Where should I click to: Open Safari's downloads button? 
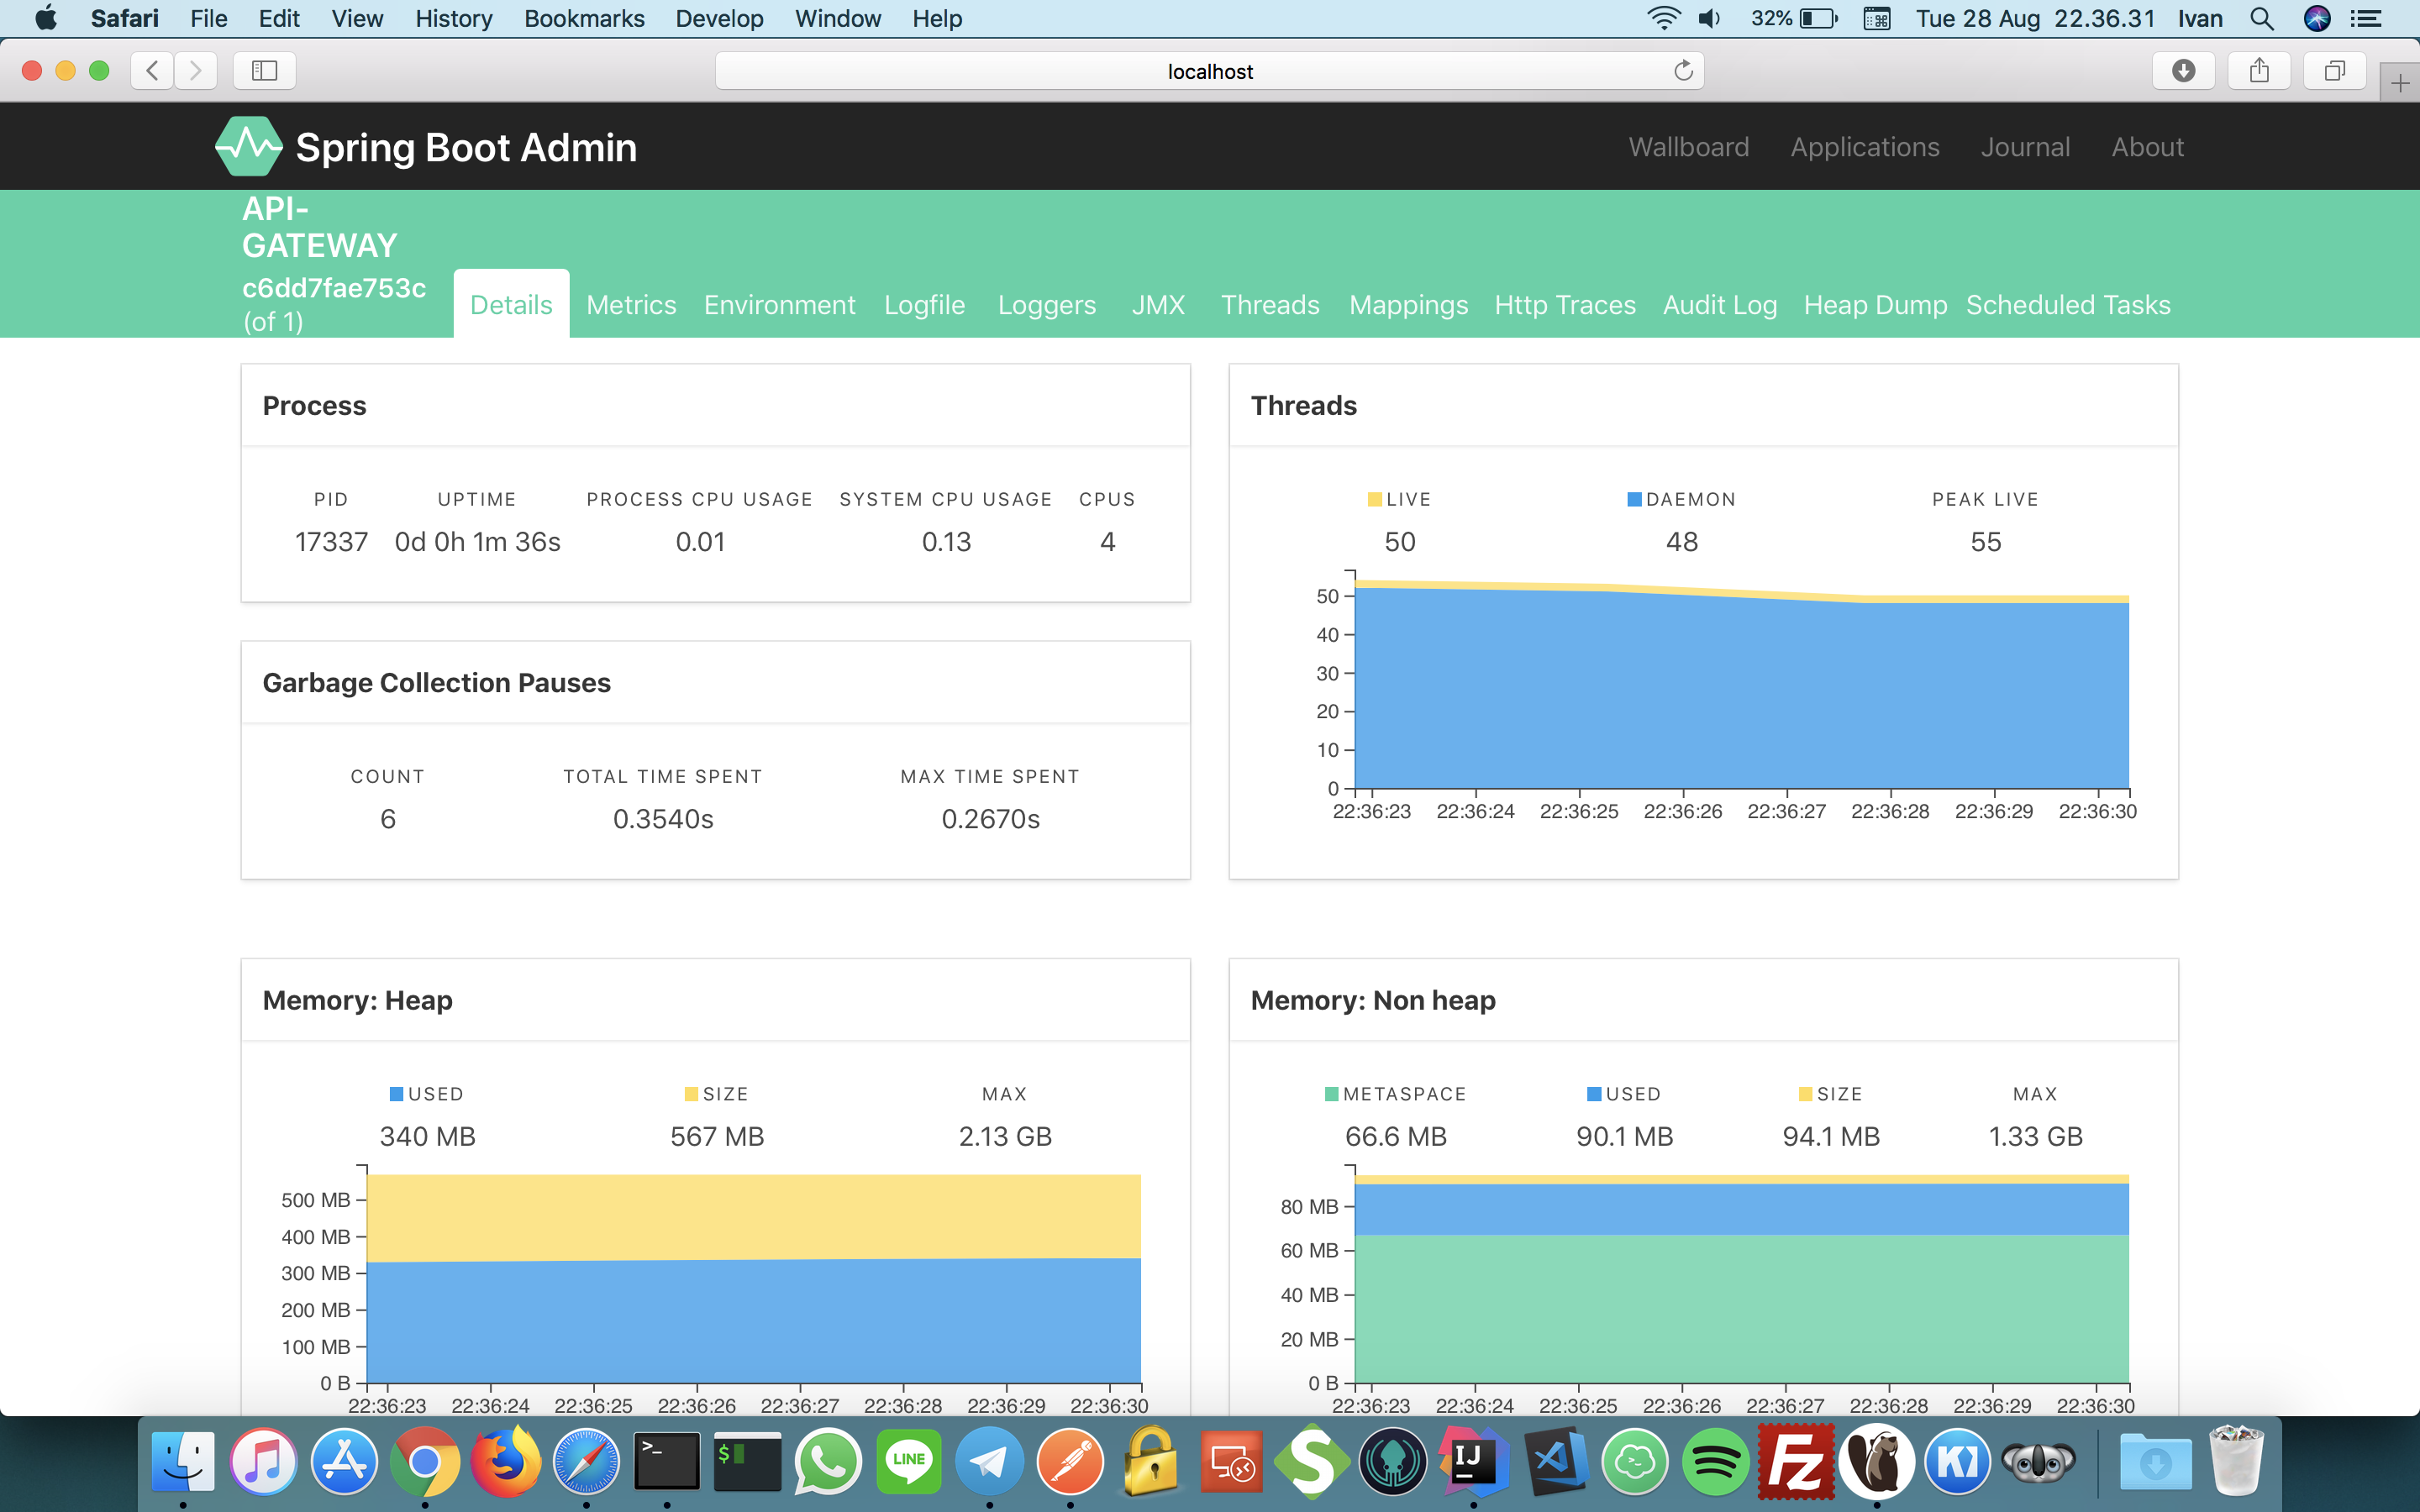click(x=2183, y=71)
